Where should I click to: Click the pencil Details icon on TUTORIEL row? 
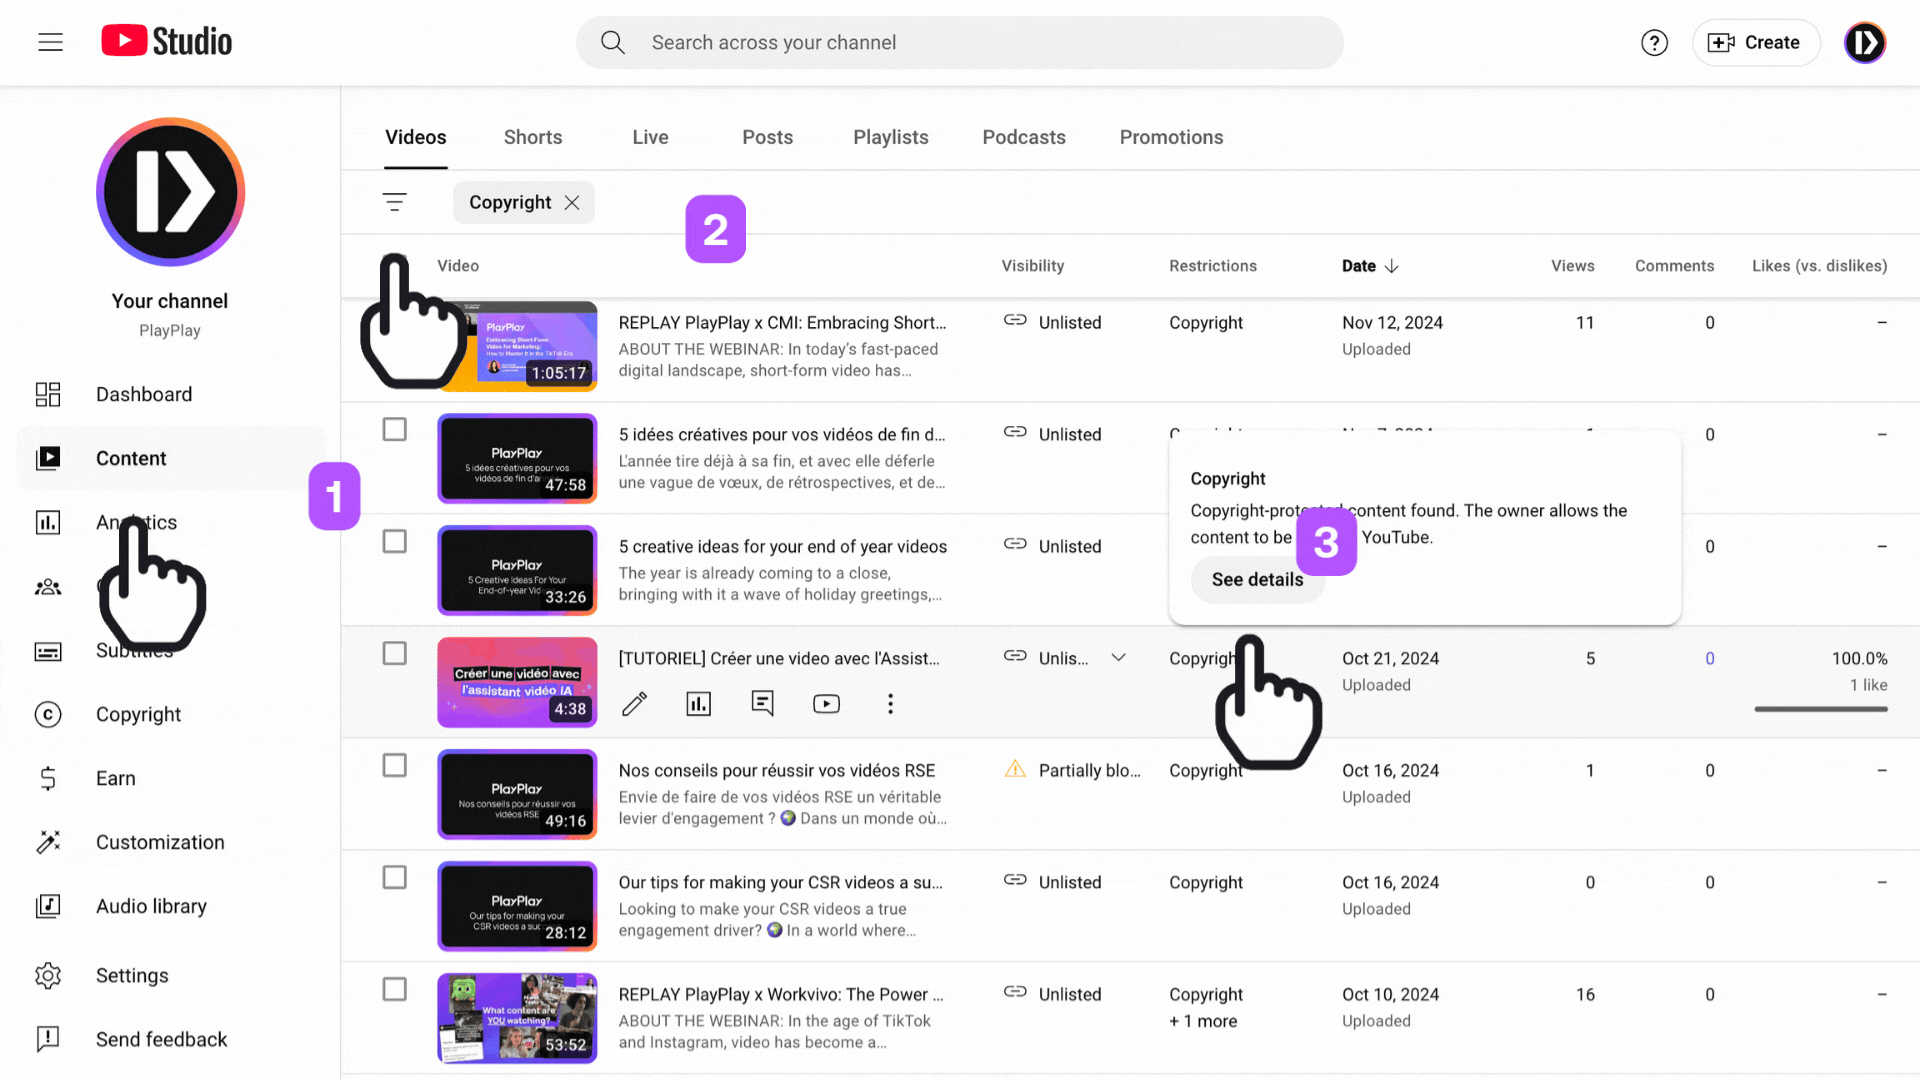(634, 704)
